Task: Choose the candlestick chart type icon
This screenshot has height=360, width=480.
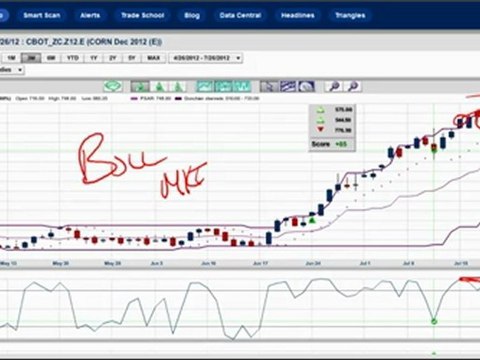Action: (x=242, y=87)
